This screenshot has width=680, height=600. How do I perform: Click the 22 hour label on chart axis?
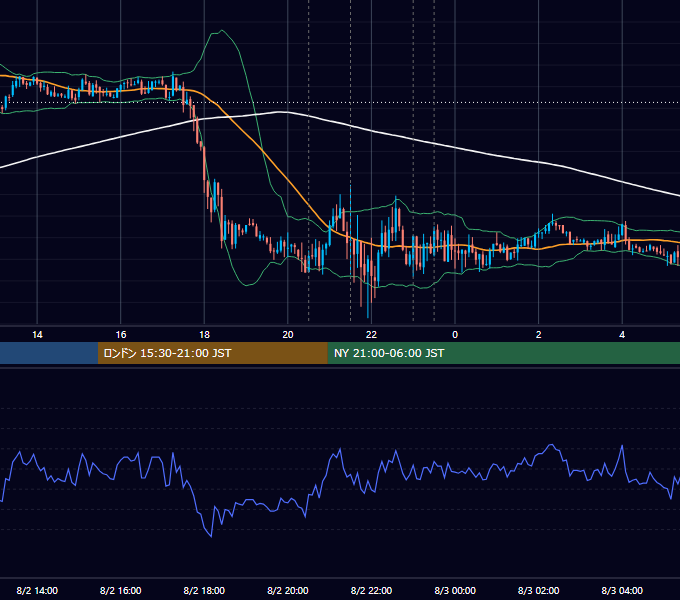[x=371, y=335]
